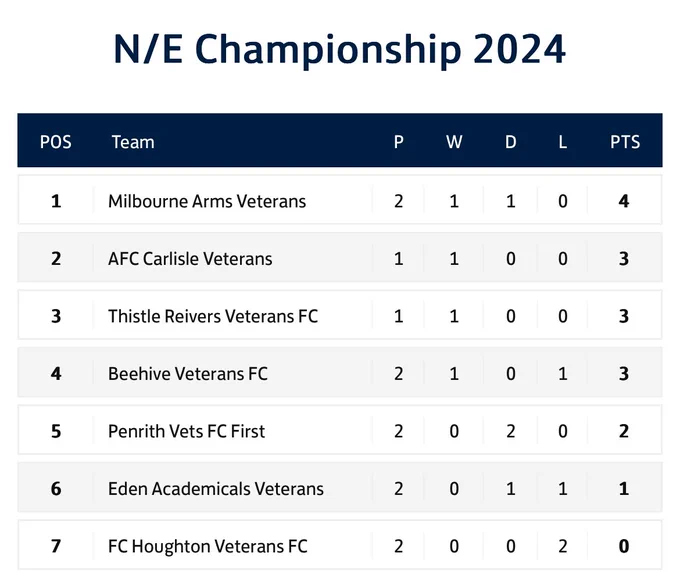
Task: Open Eden Academicals Veterans entry
Action: pos(216,489)
